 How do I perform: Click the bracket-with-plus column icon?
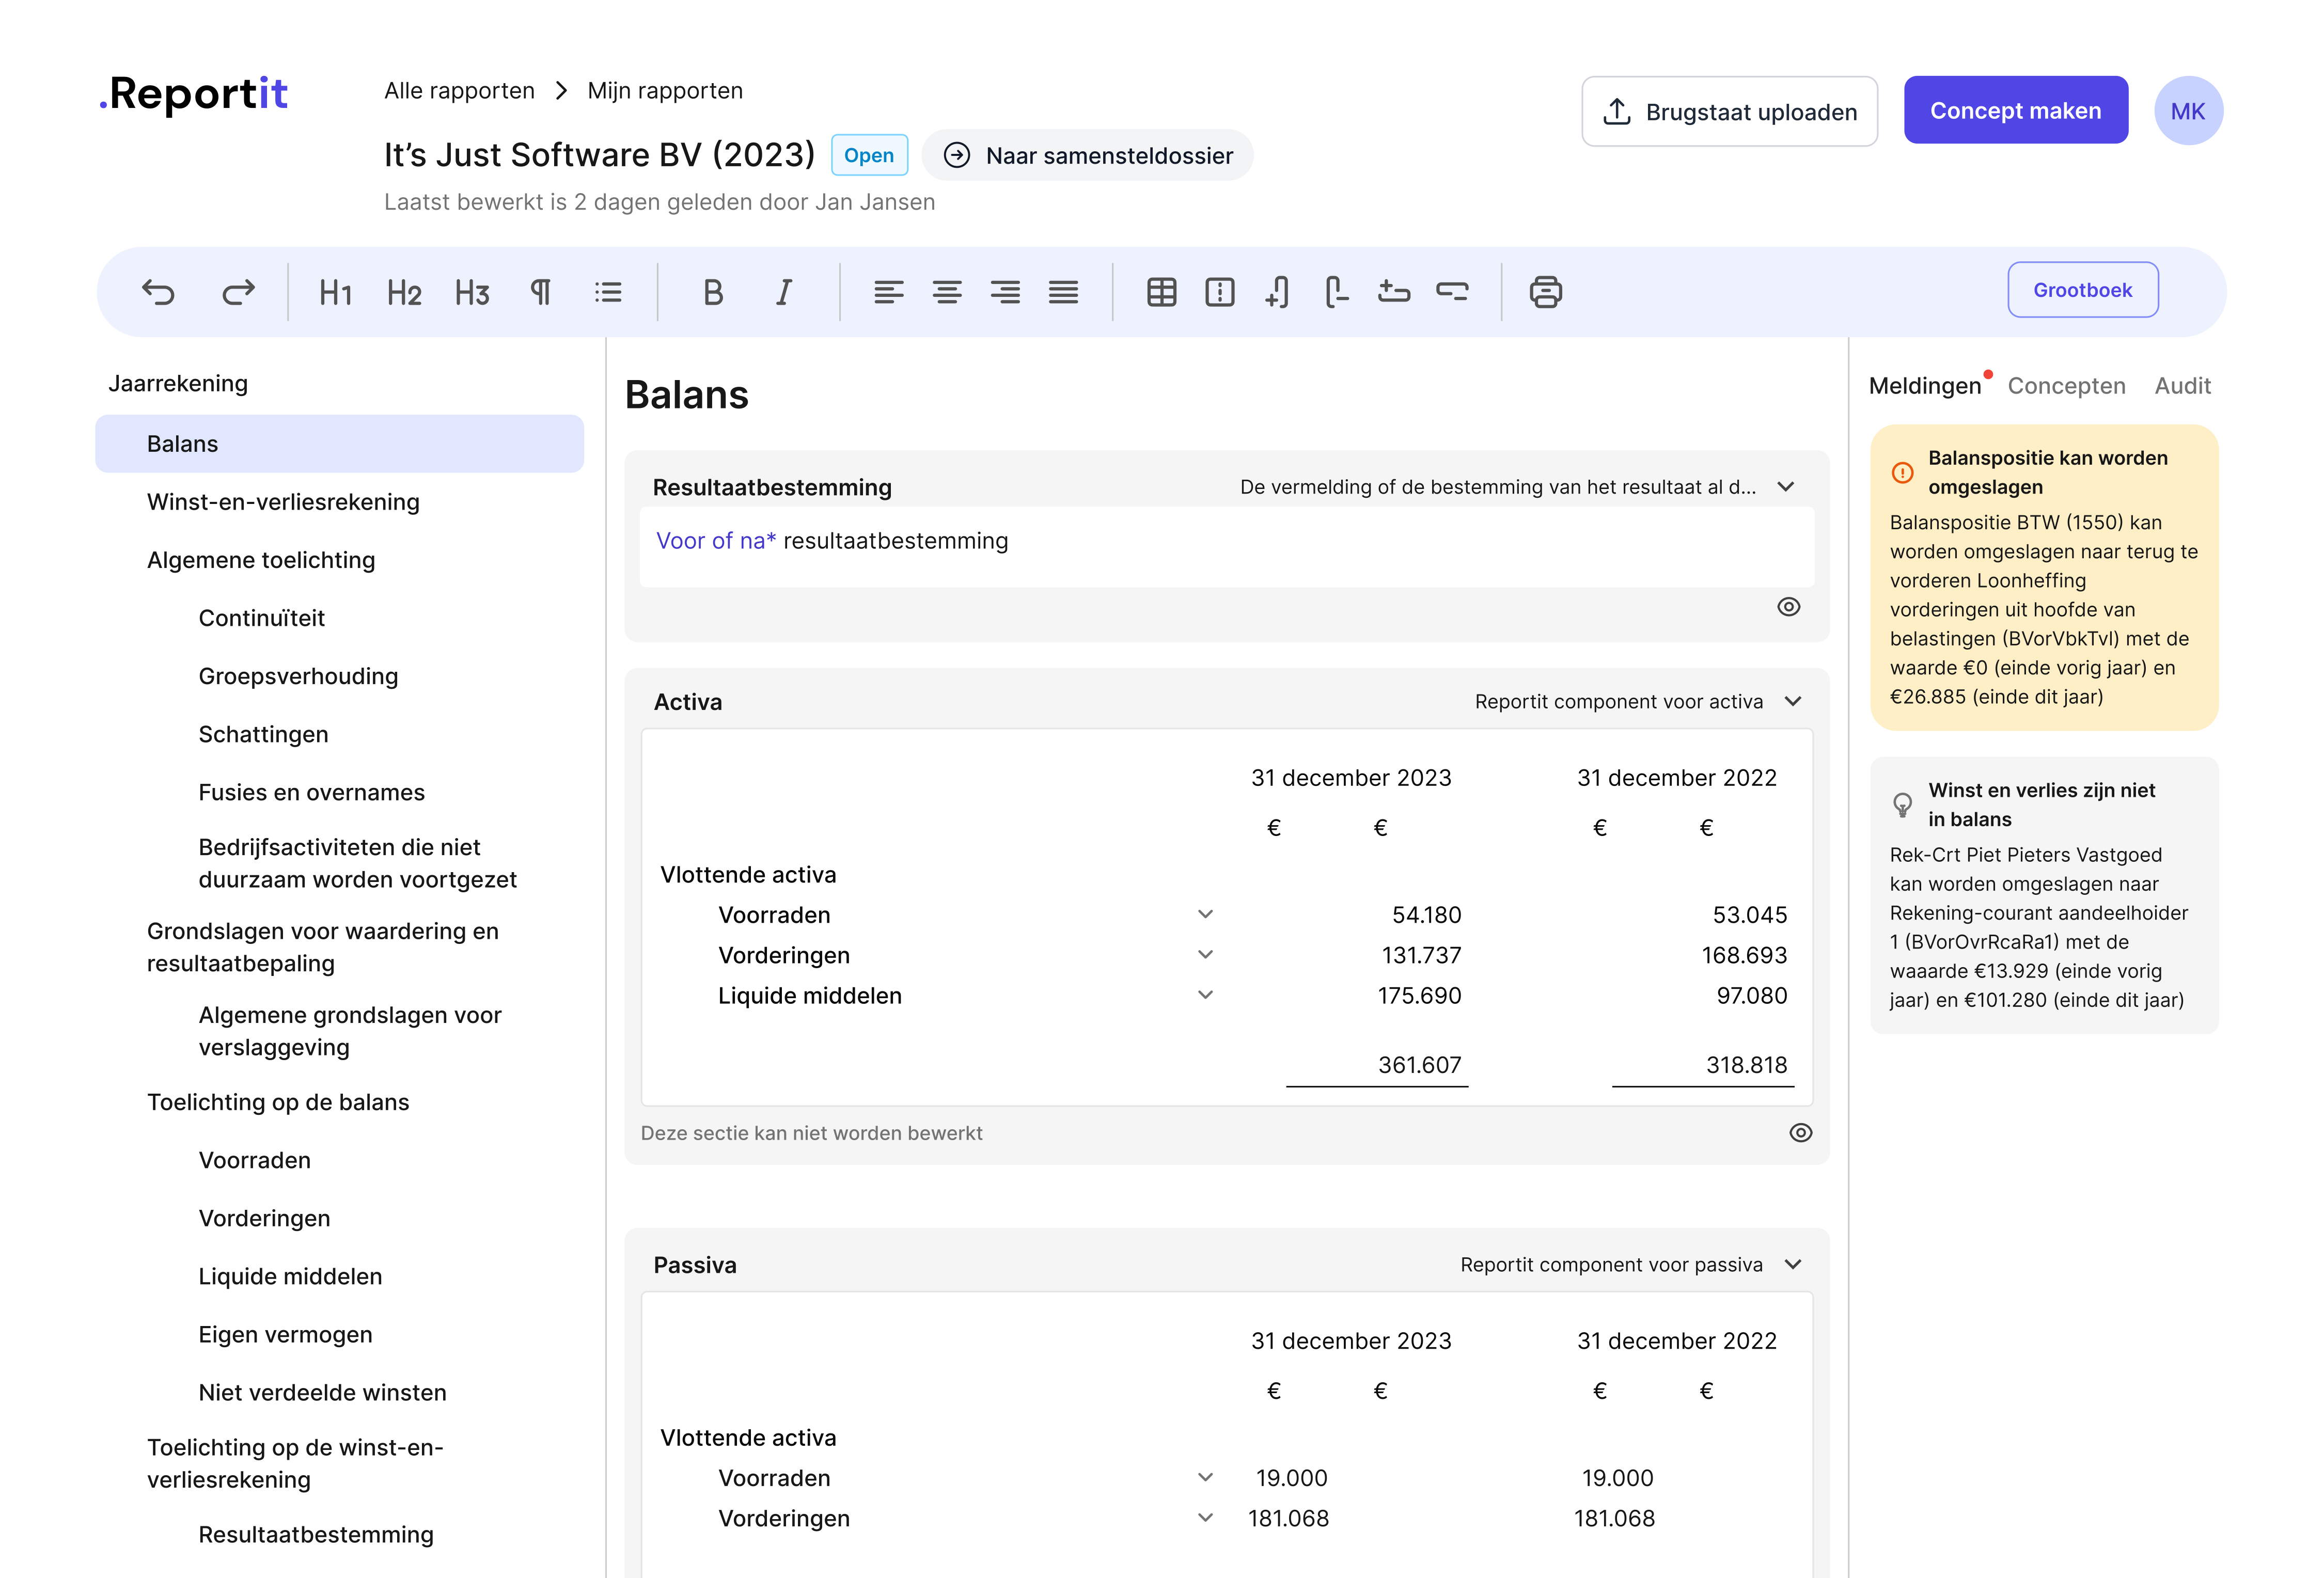coord(1277,292)
